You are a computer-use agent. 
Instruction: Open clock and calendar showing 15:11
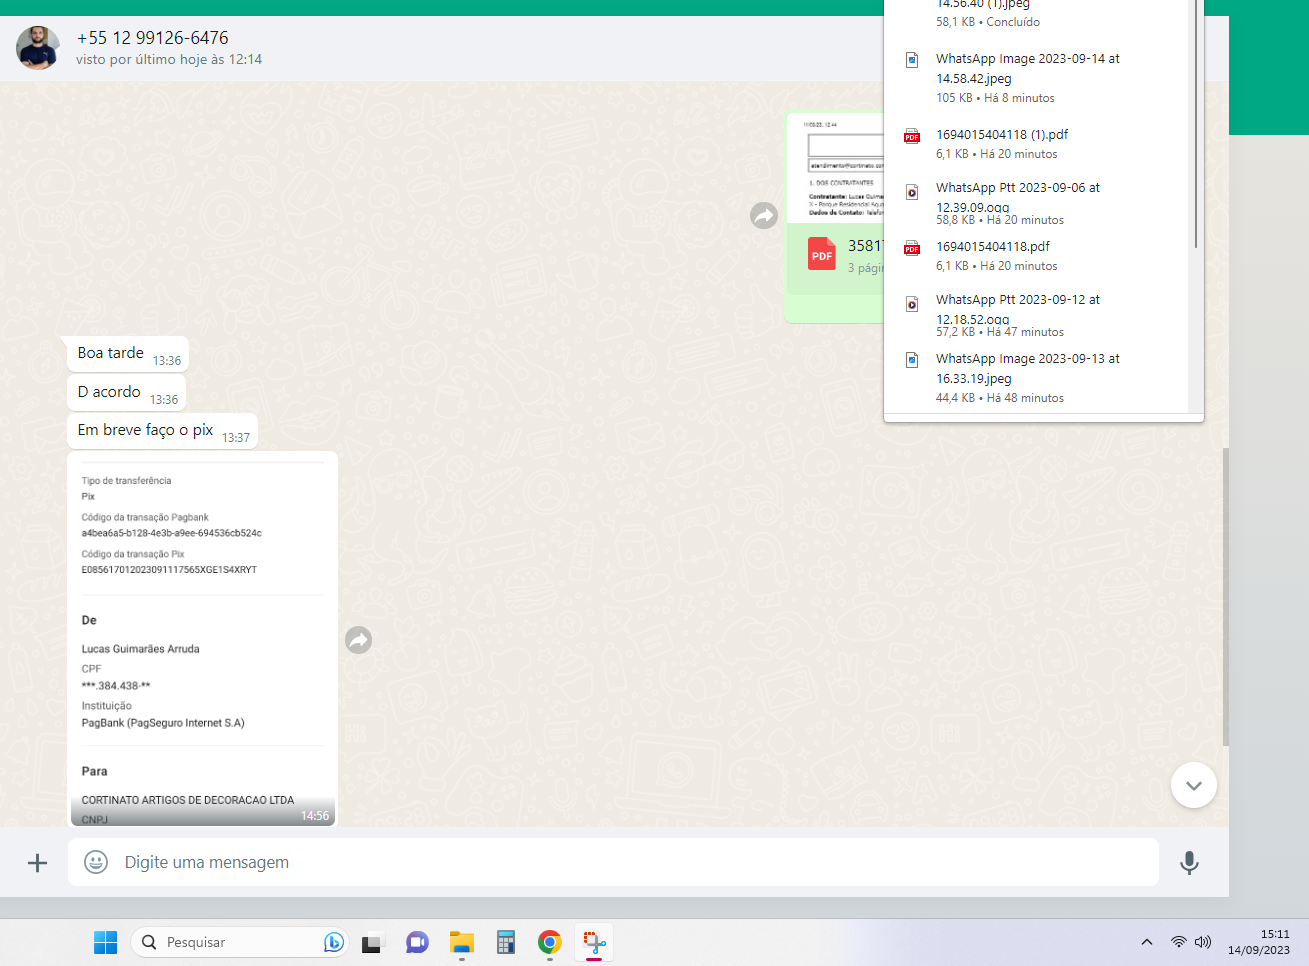coord(1259,942)
